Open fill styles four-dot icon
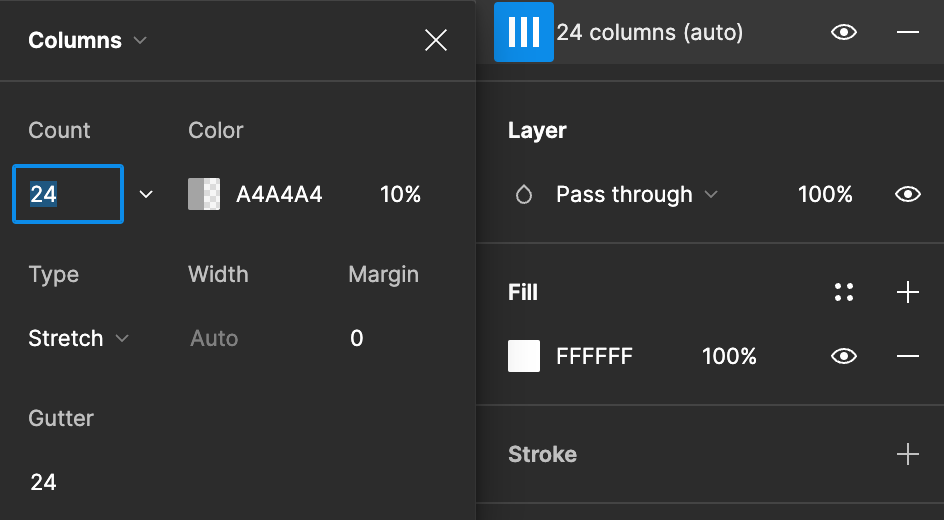The width and height of the screenshot is (944, 520). [x=844, y=292]
